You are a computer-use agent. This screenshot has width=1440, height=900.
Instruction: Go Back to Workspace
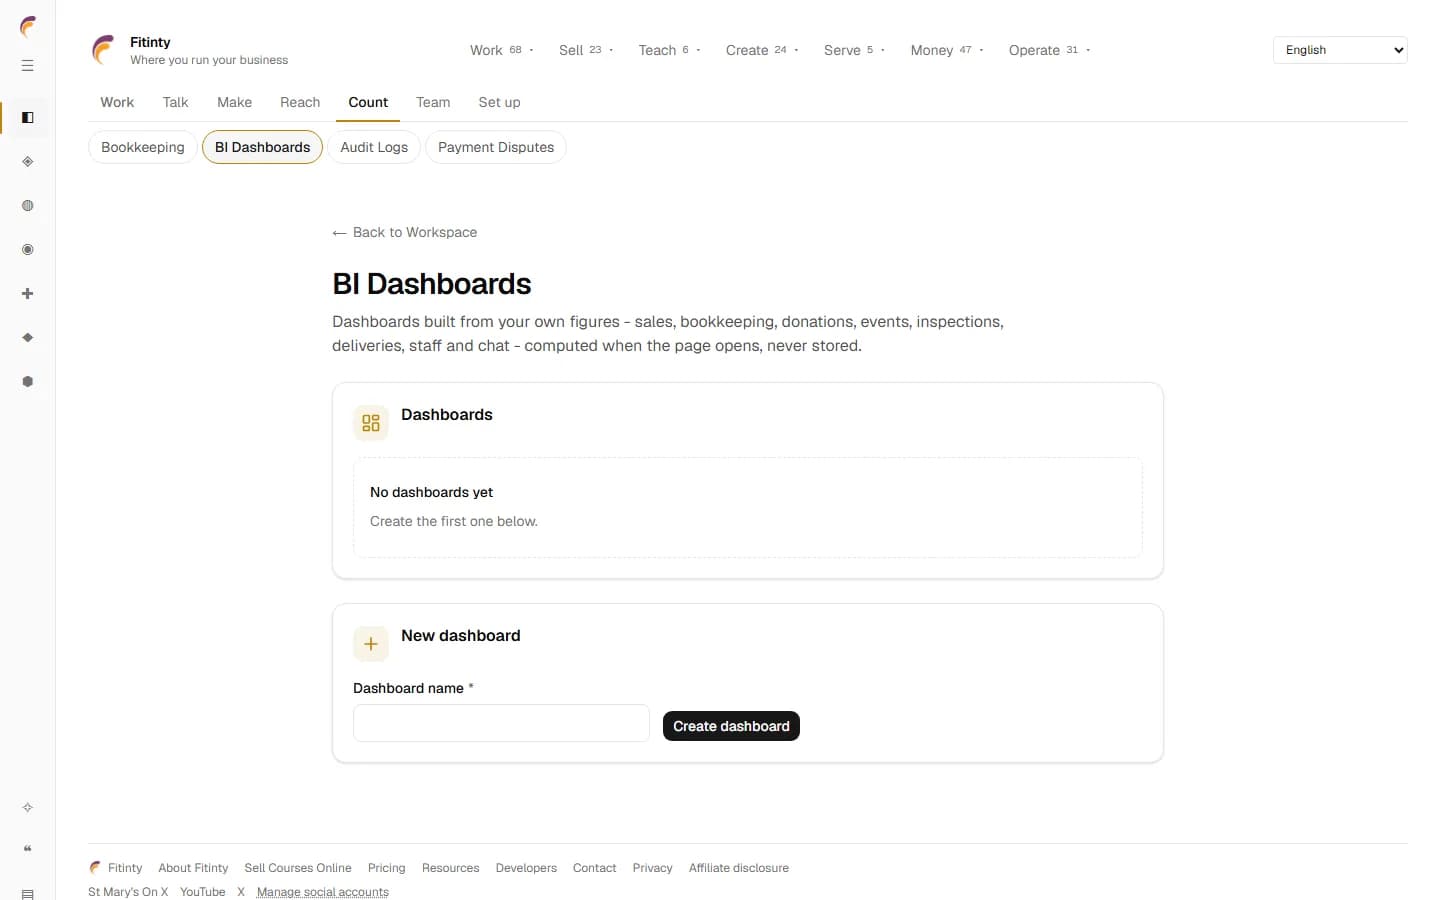[x=405, y=232]
